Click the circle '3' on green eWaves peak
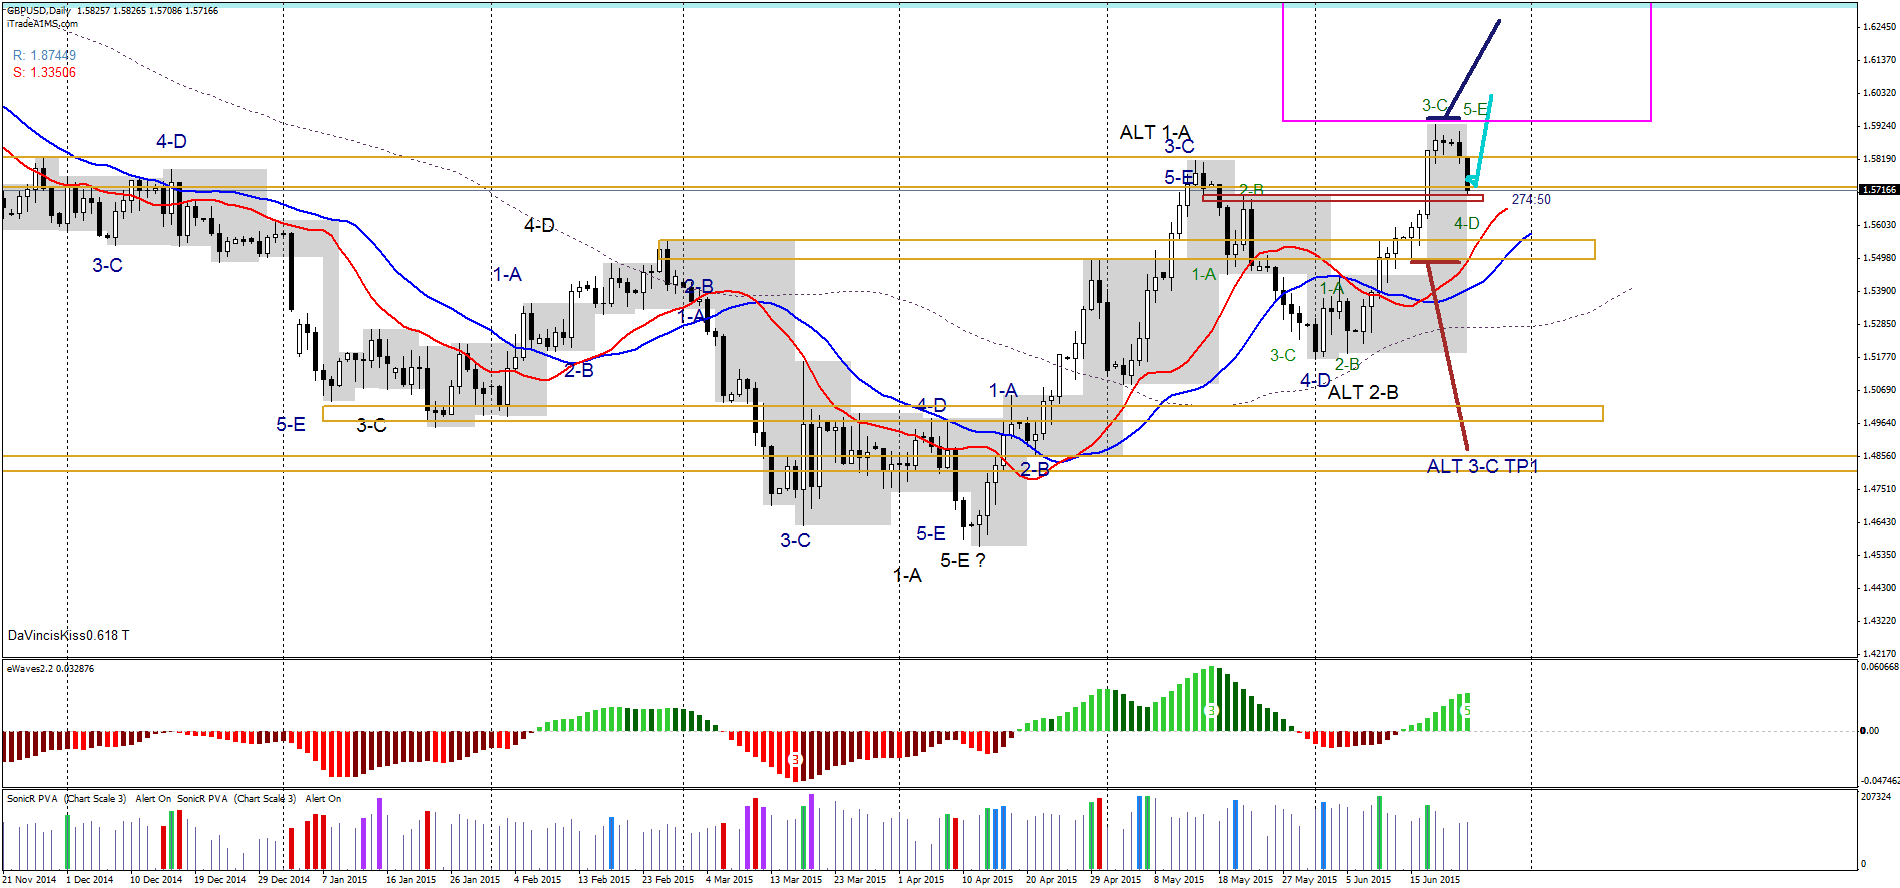The width and height of the screenshot is (1900, 888). pos(1211,711)
